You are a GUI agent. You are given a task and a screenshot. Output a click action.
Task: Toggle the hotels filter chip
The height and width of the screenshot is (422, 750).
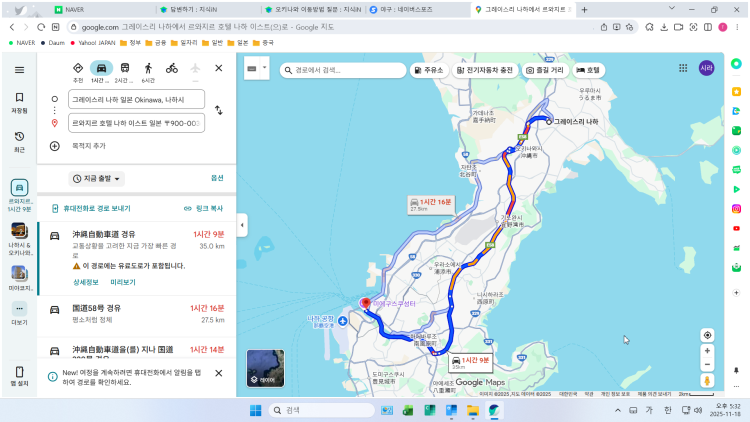(x=588, y=70)
